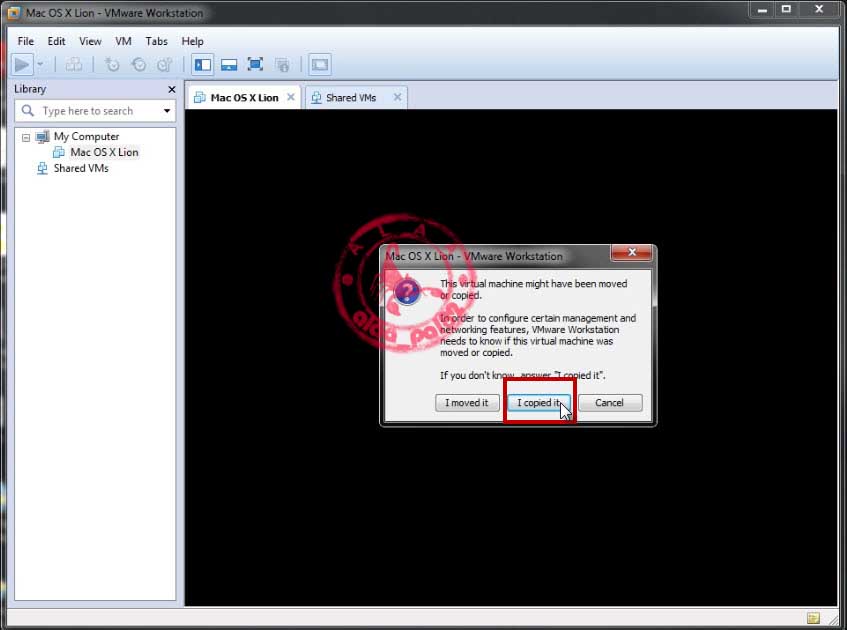Open the Edit menu
This screenshot has width=847, height=630.
[56, 41]
